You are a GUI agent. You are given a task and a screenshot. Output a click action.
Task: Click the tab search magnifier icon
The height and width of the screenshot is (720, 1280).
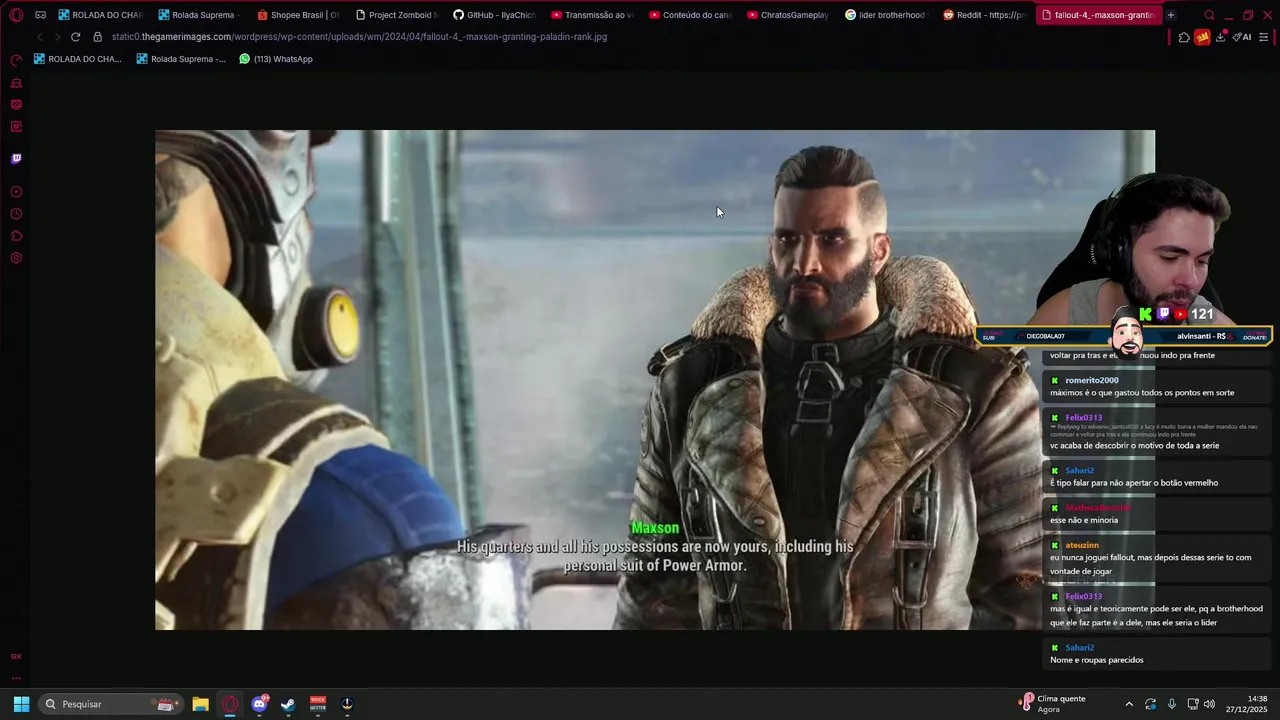1209,15
